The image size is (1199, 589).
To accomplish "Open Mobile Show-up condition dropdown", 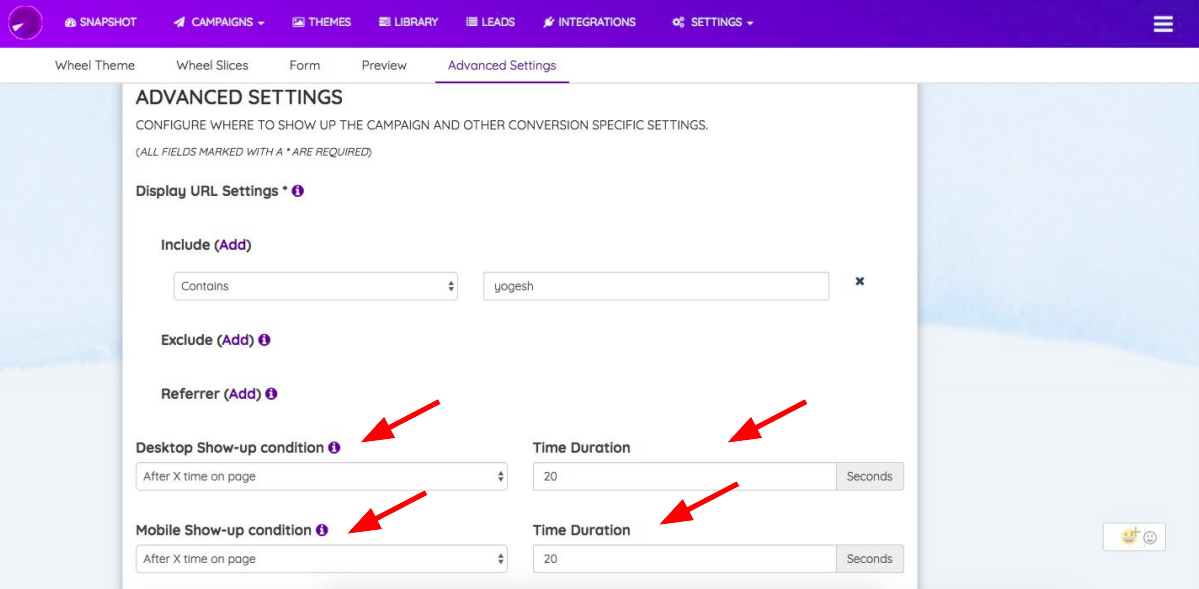I will click(x=321, y=558).
